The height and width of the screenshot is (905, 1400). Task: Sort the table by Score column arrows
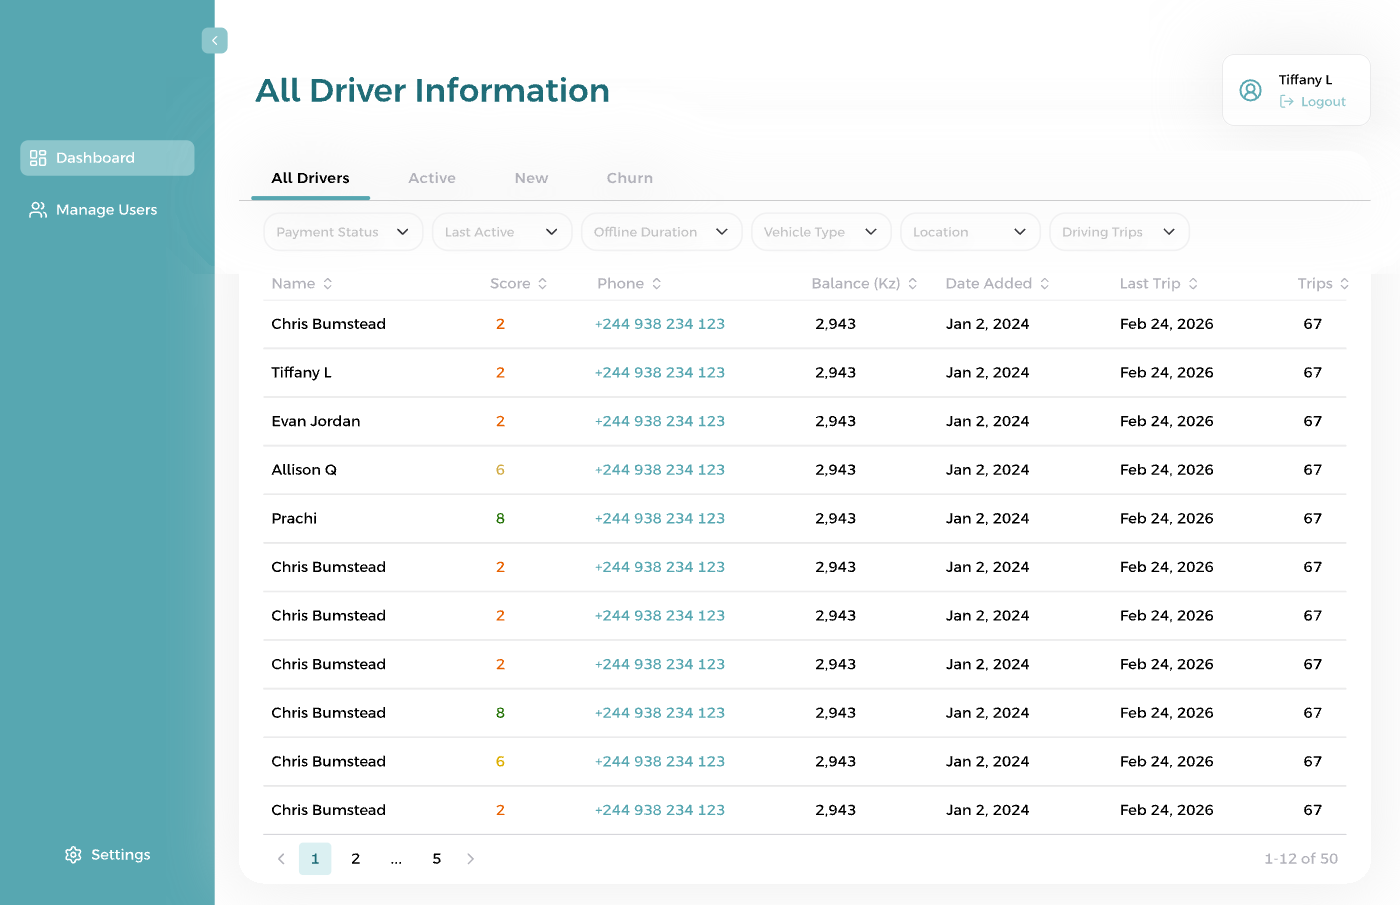(542, 284)
